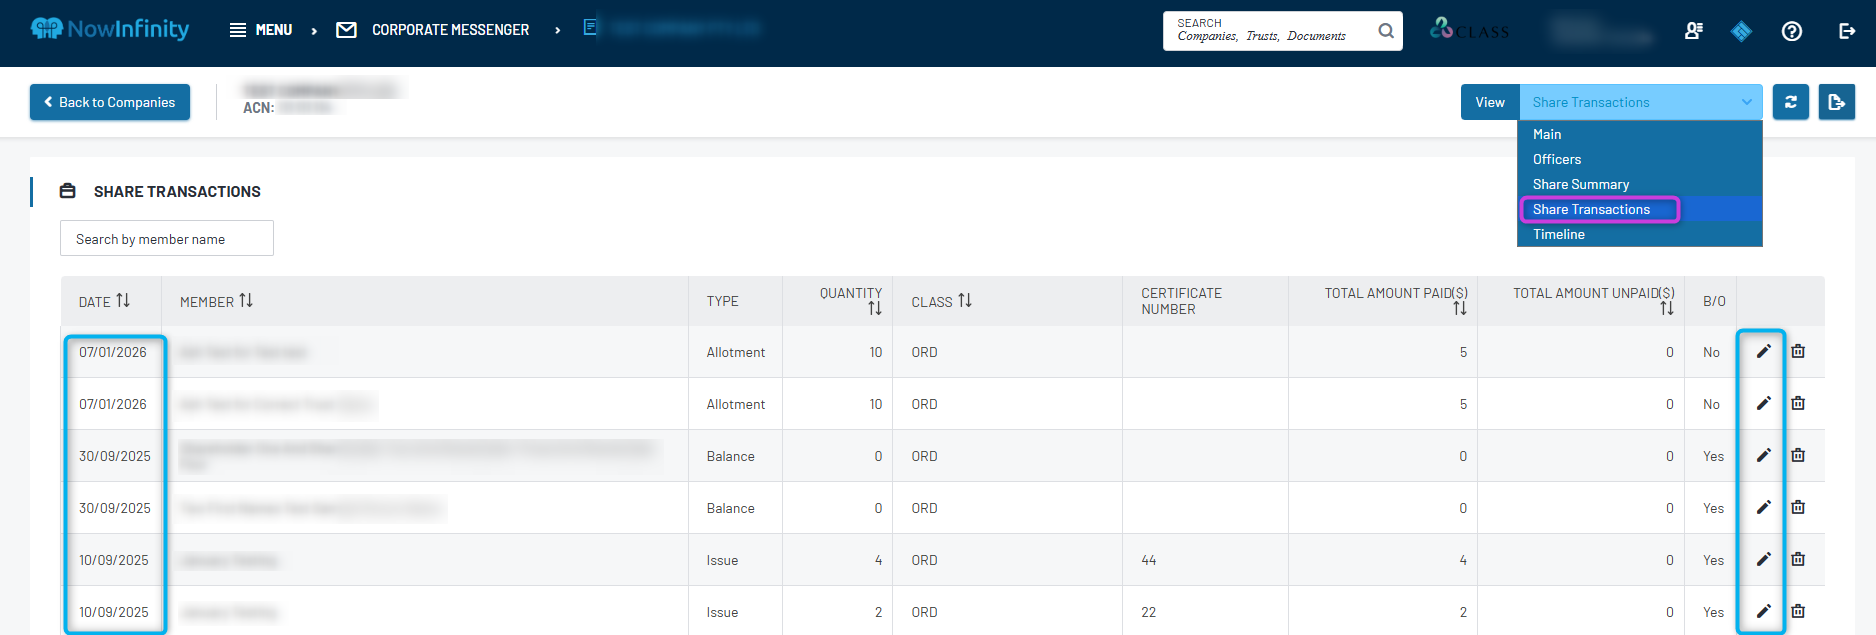Click the blue diamond icon in header

tap(1741, 31)
